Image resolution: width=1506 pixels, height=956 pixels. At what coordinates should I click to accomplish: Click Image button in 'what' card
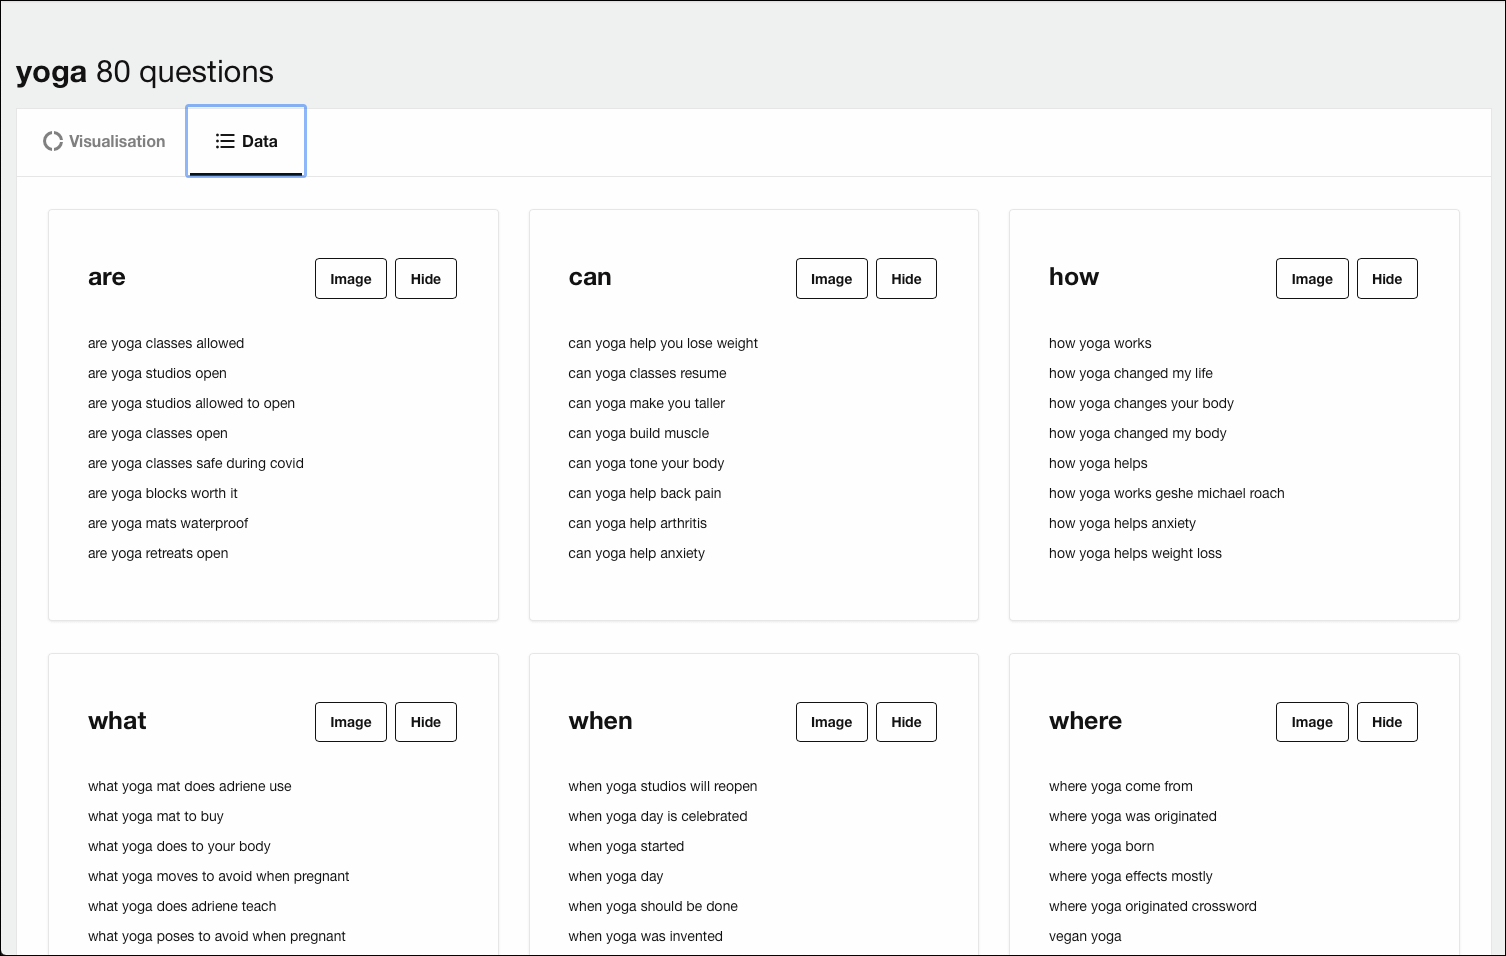tap(350, 722)
